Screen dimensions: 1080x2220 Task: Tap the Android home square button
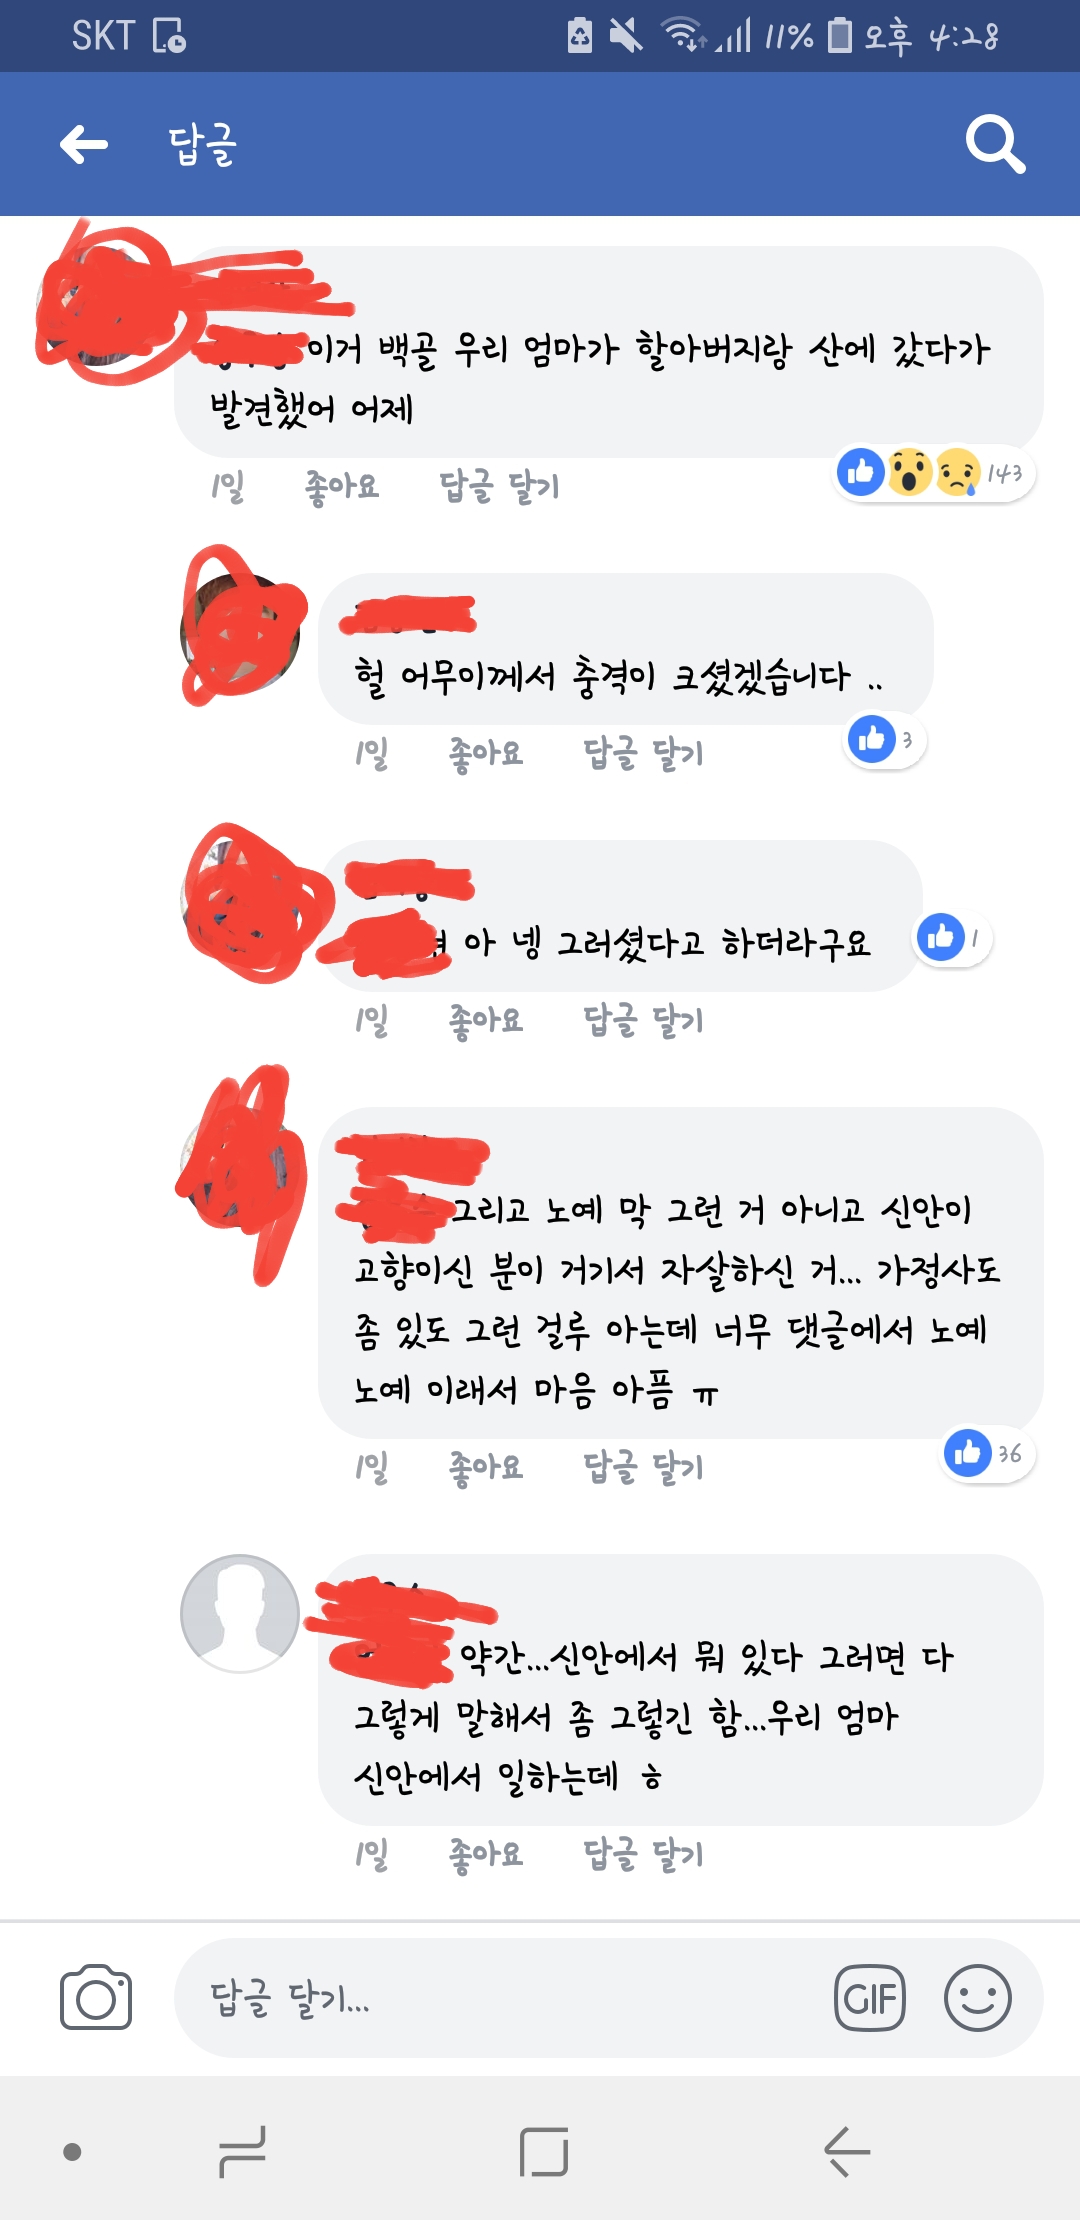pos(544,2152)
